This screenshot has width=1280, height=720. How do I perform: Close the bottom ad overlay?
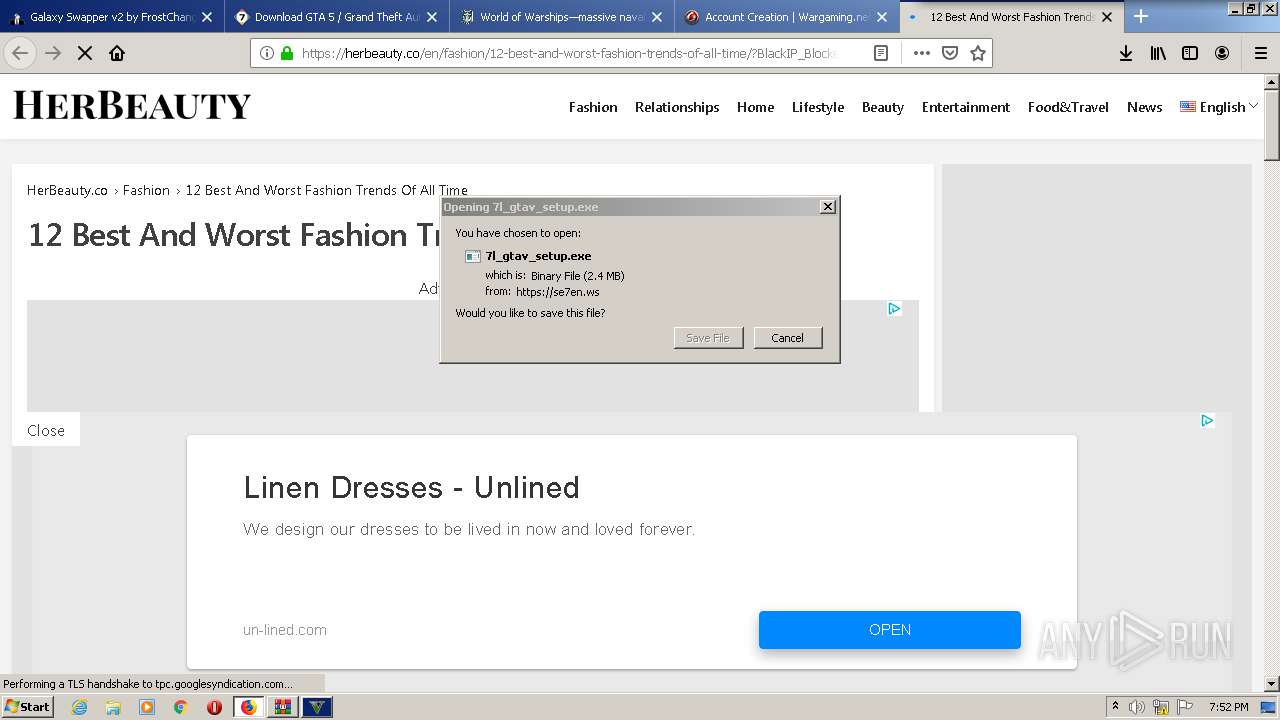pos(46,430)
